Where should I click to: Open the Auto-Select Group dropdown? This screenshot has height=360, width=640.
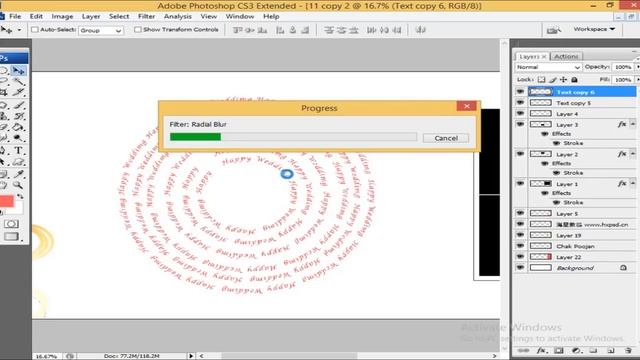tap(101, 31)
